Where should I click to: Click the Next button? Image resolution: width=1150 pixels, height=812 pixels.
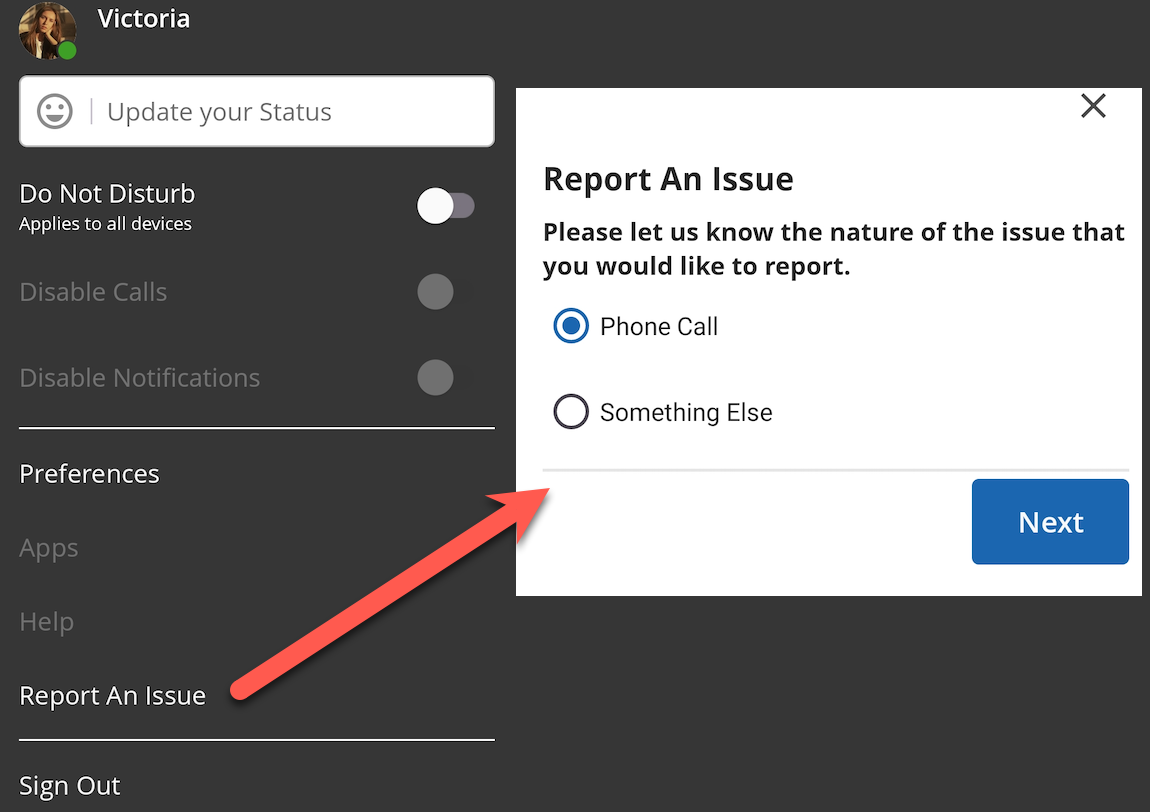(1050, 522)
